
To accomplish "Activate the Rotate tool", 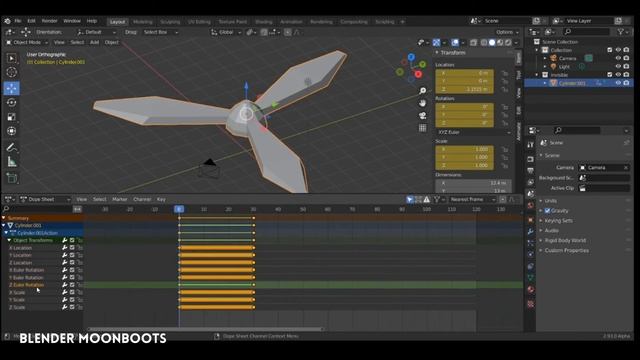I will 11,102.
